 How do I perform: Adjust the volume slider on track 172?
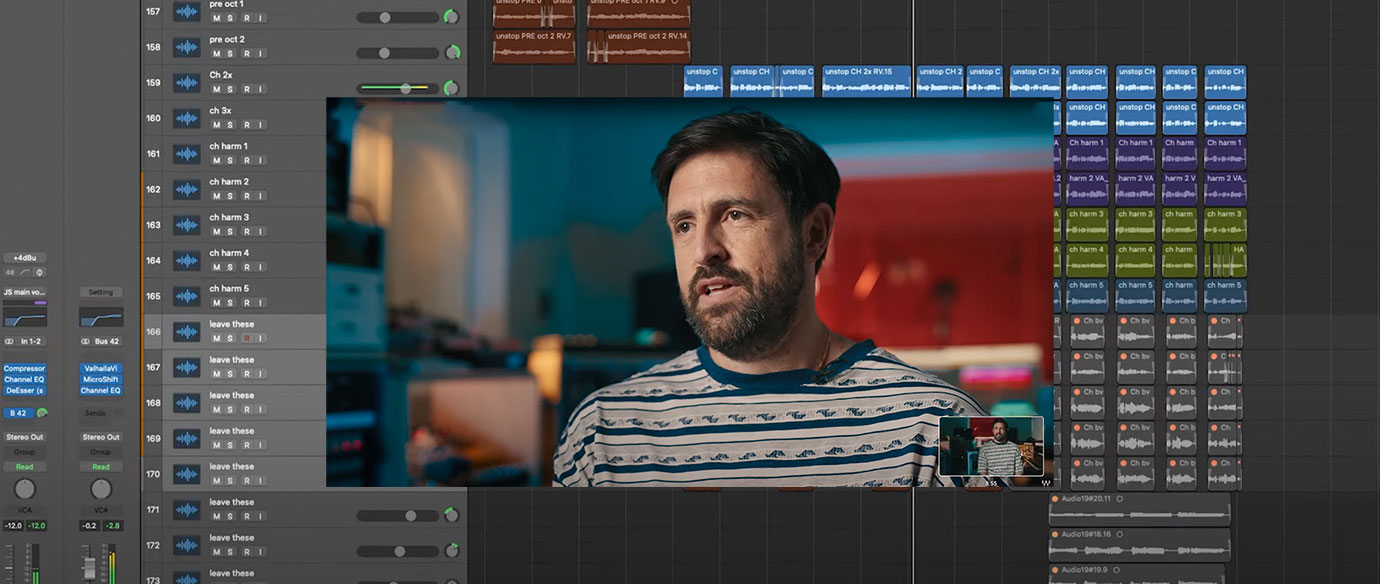click(397, 551)
